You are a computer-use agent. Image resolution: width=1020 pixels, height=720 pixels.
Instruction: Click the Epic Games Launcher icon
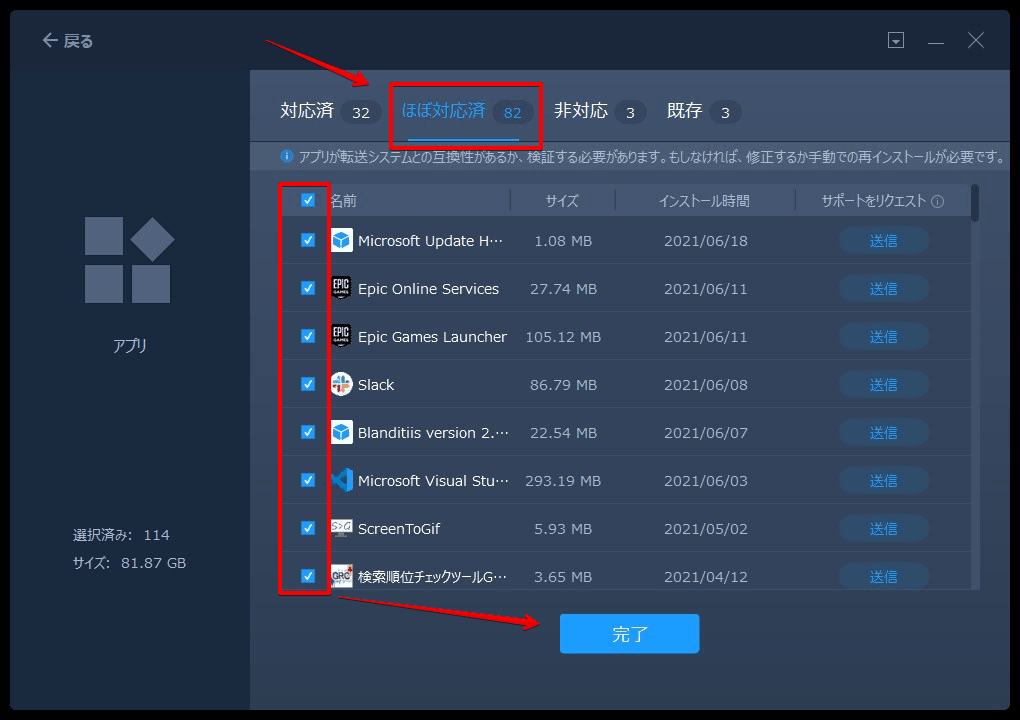[x=342, y=336]
